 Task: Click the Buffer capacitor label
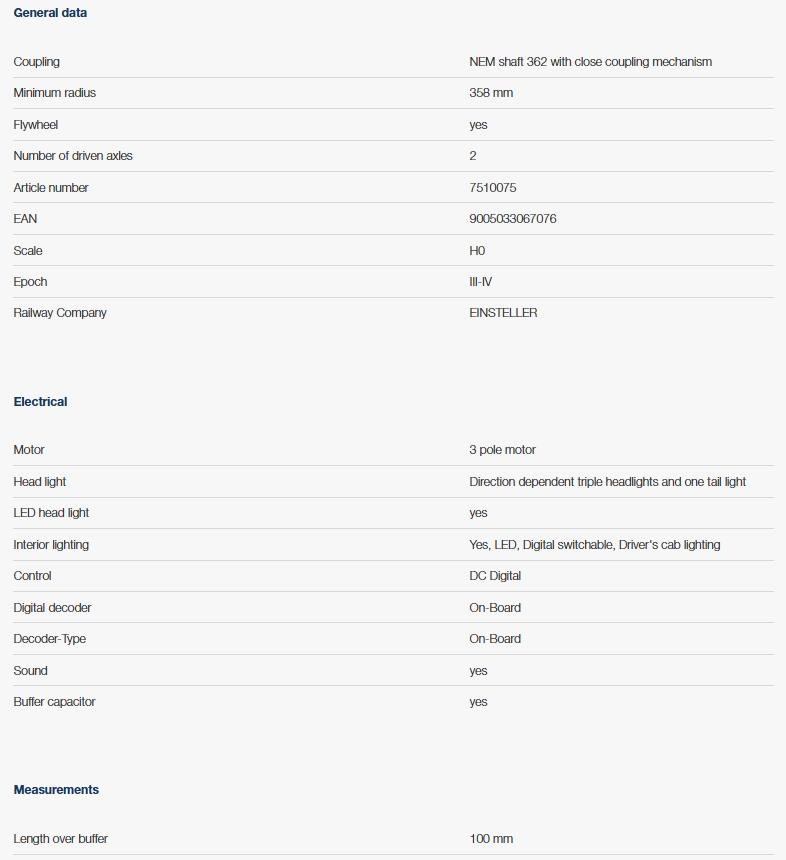pyautogui.click(x=54, y=702)
